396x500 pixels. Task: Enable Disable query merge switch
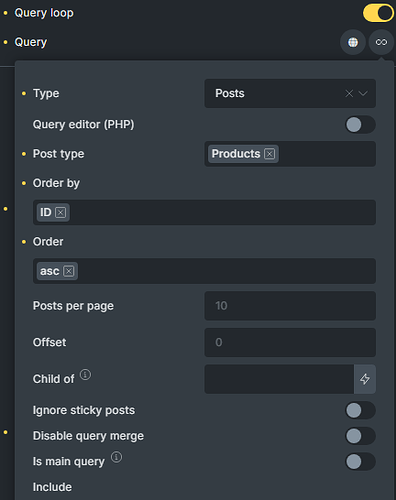pos(360,436)
